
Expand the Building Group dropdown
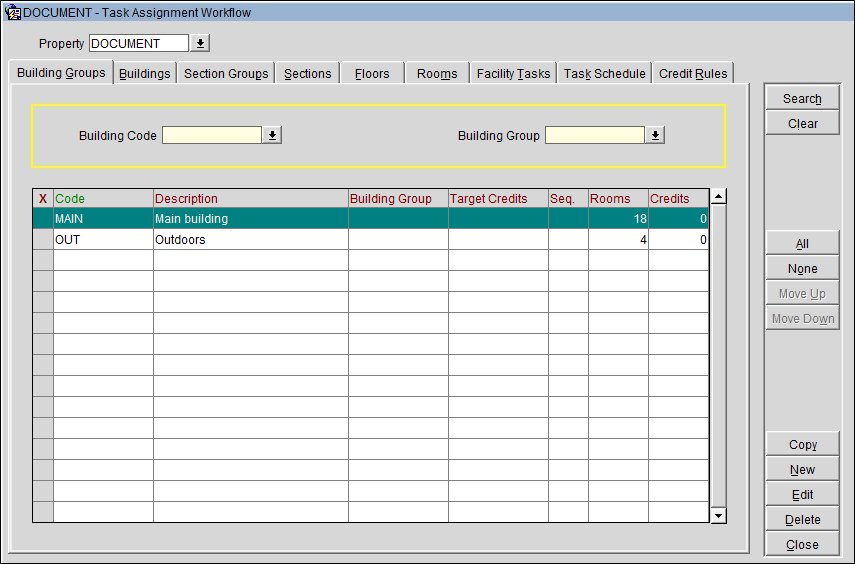(x=655, y=135)
